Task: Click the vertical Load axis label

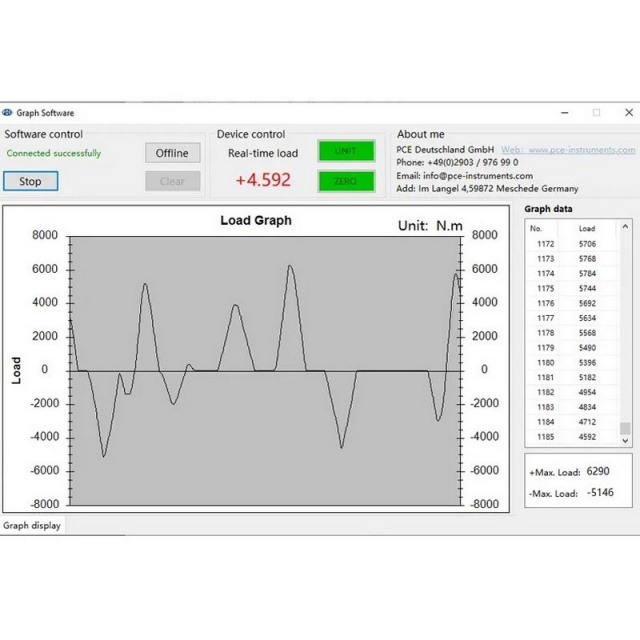Action: (16, 370)
